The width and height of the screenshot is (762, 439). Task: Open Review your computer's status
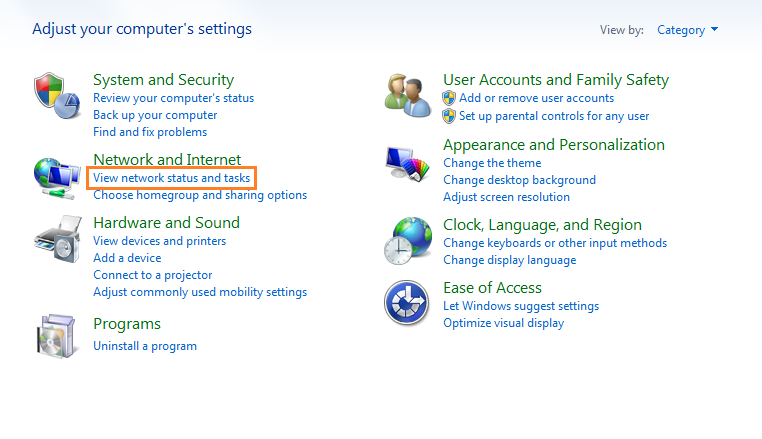tap(173, 98)
